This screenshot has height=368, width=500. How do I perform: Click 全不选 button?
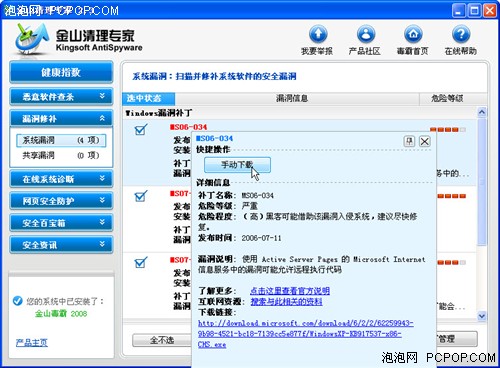(162, 340)
